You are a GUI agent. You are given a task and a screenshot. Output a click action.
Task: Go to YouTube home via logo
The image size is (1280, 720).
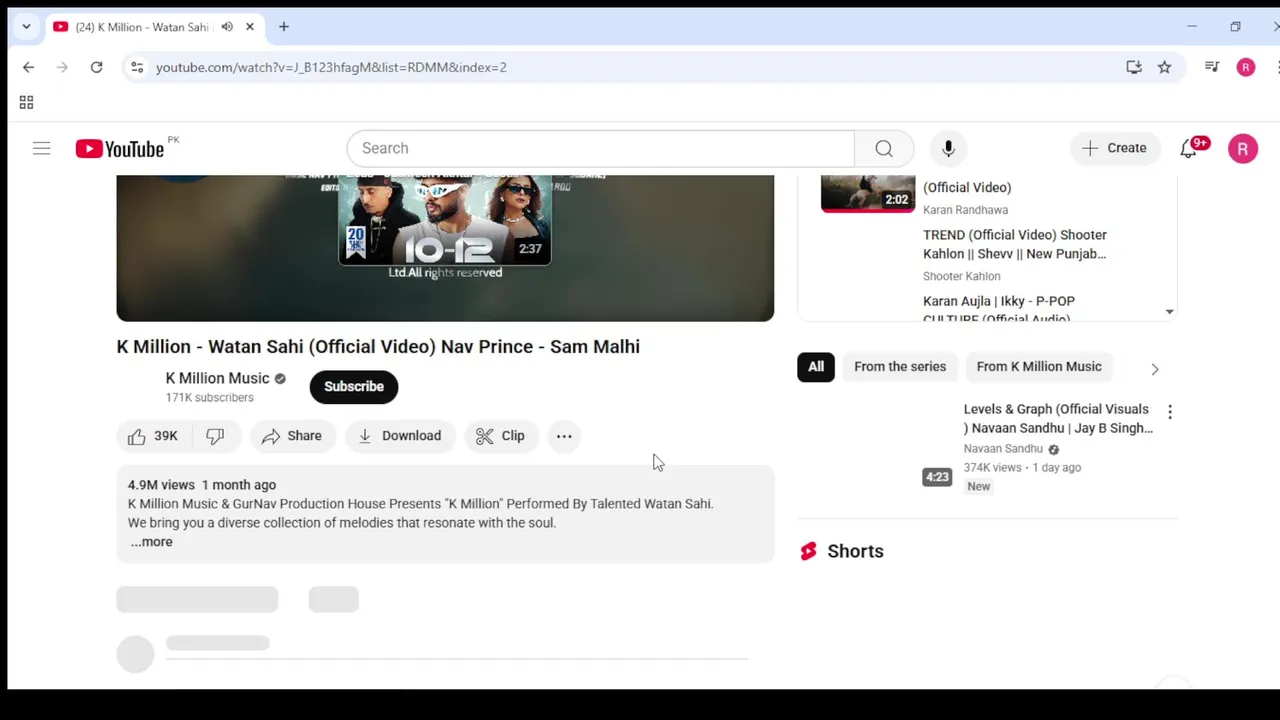[x=120, y=149]
